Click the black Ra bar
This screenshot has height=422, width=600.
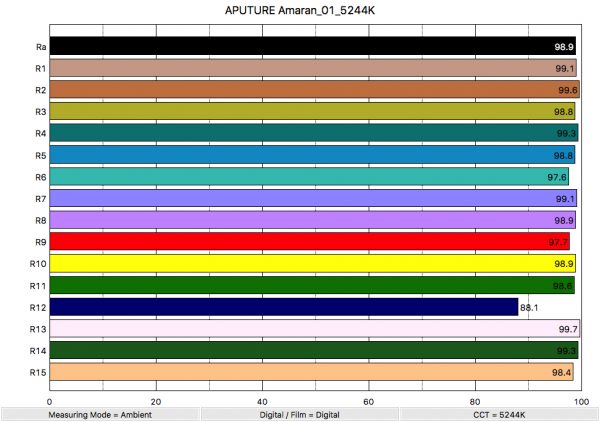[x=312, y=46]
